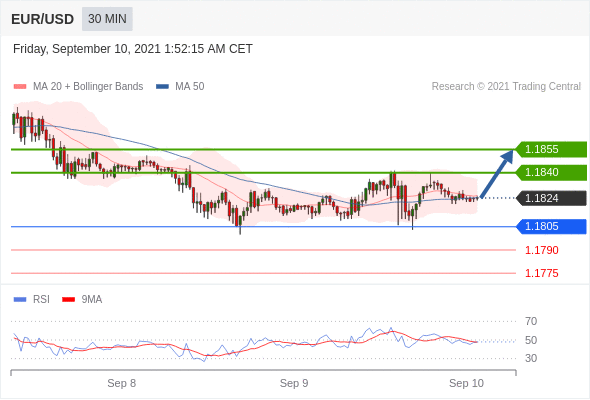Click the pink MA 20 Bollinger legend swatch
Screen dimensions: 590x400
pos(20,87)
